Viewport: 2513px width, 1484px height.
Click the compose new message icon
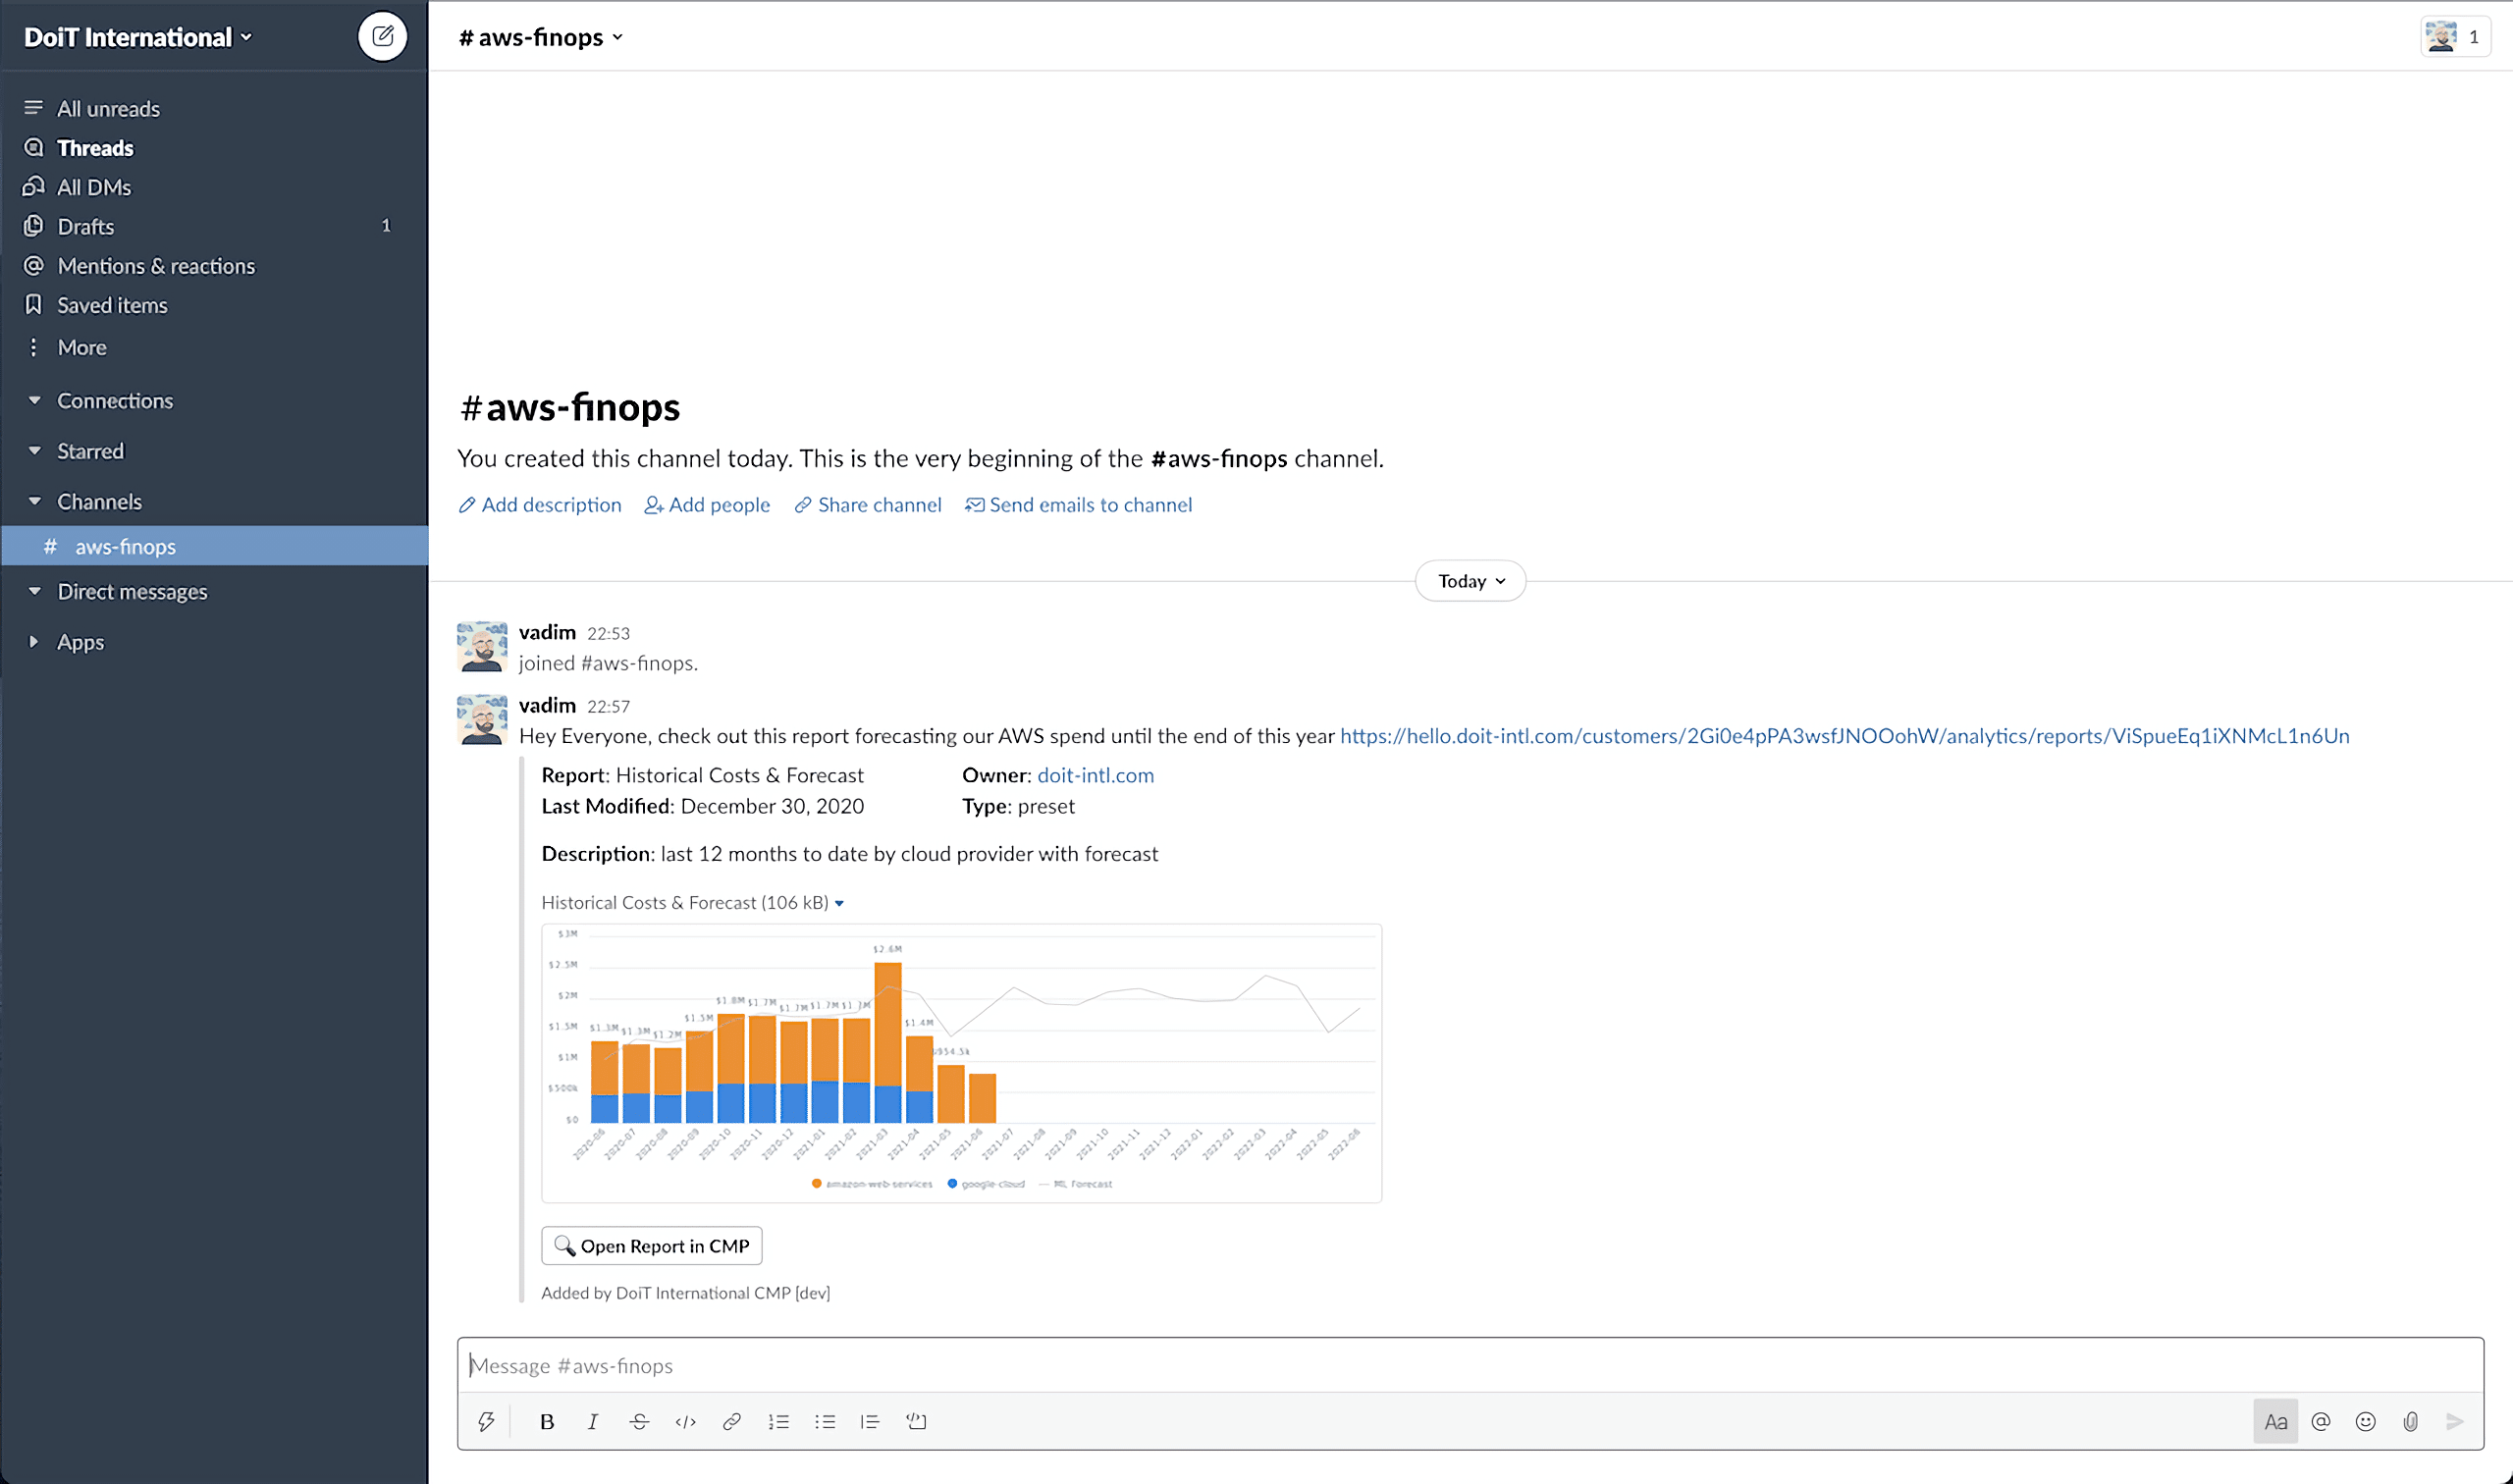point(382,37)
